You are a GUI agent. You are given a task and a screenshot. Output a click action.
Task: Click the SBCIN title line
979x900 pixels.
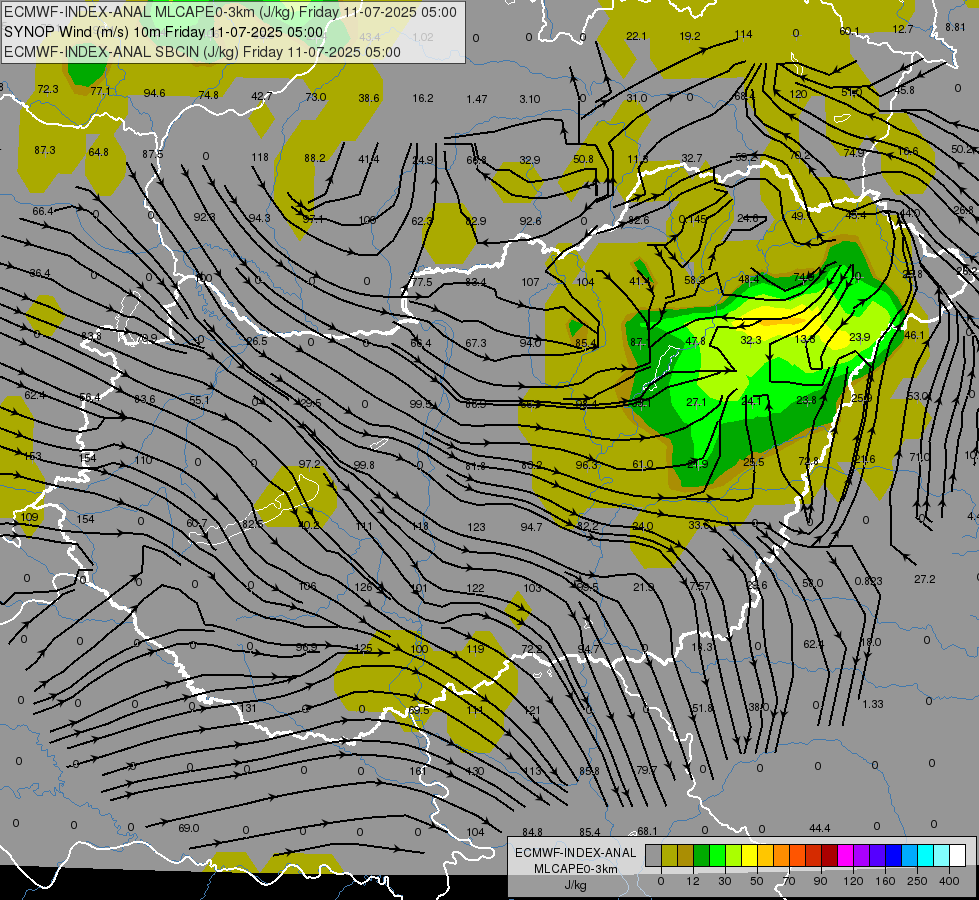pos(202,52)
